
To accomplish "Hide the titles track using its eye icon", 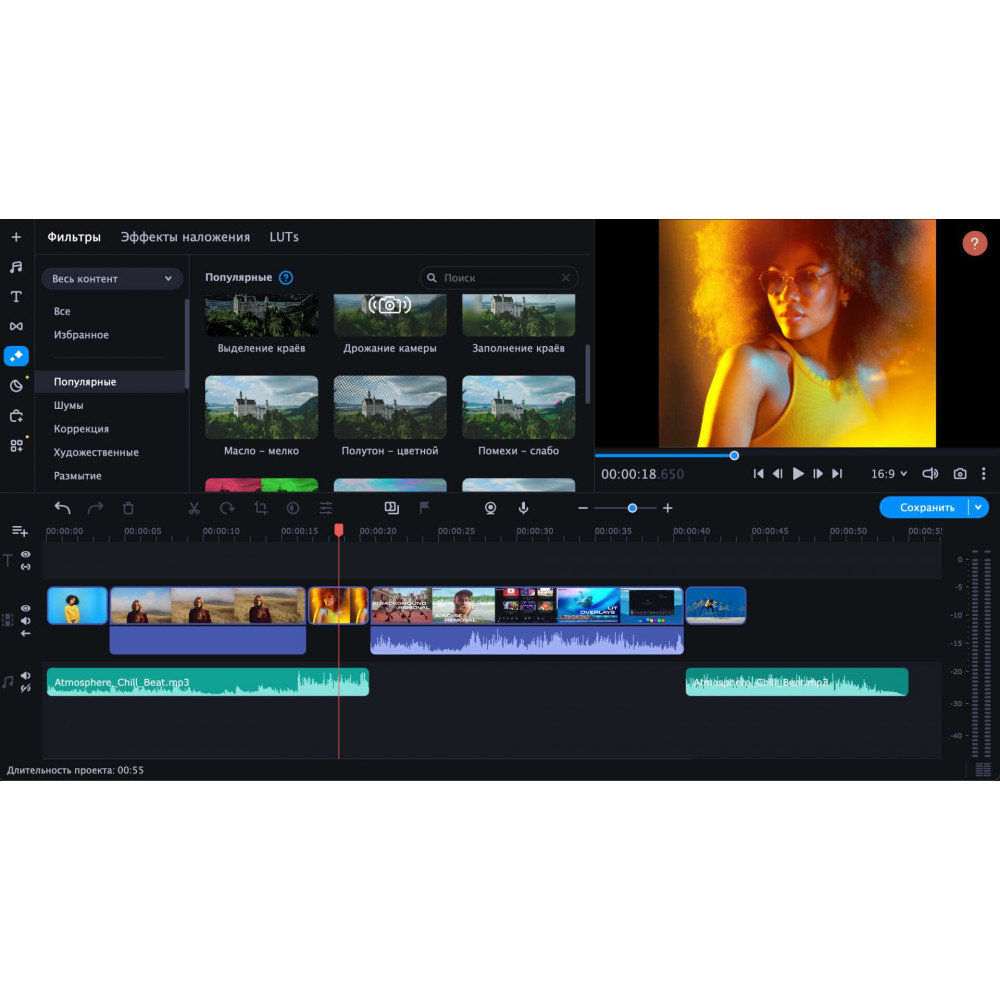I will pyautogui.click(x=25, y=554).
